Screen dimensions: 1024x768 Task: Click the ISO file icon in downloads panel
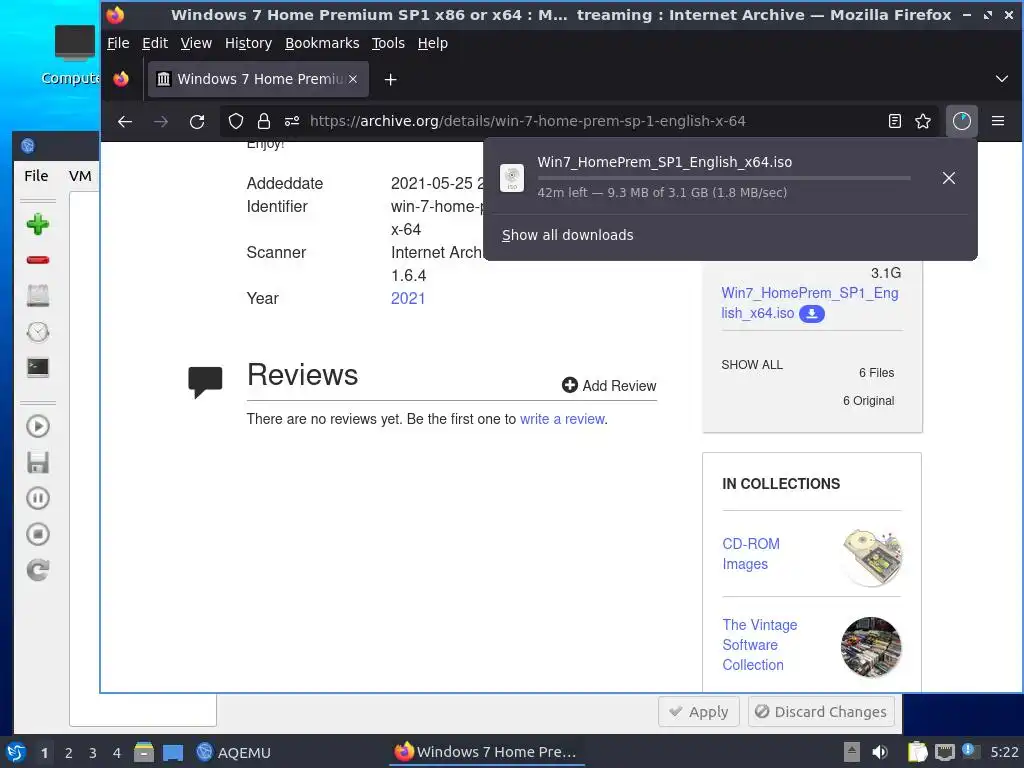[512, 178]
